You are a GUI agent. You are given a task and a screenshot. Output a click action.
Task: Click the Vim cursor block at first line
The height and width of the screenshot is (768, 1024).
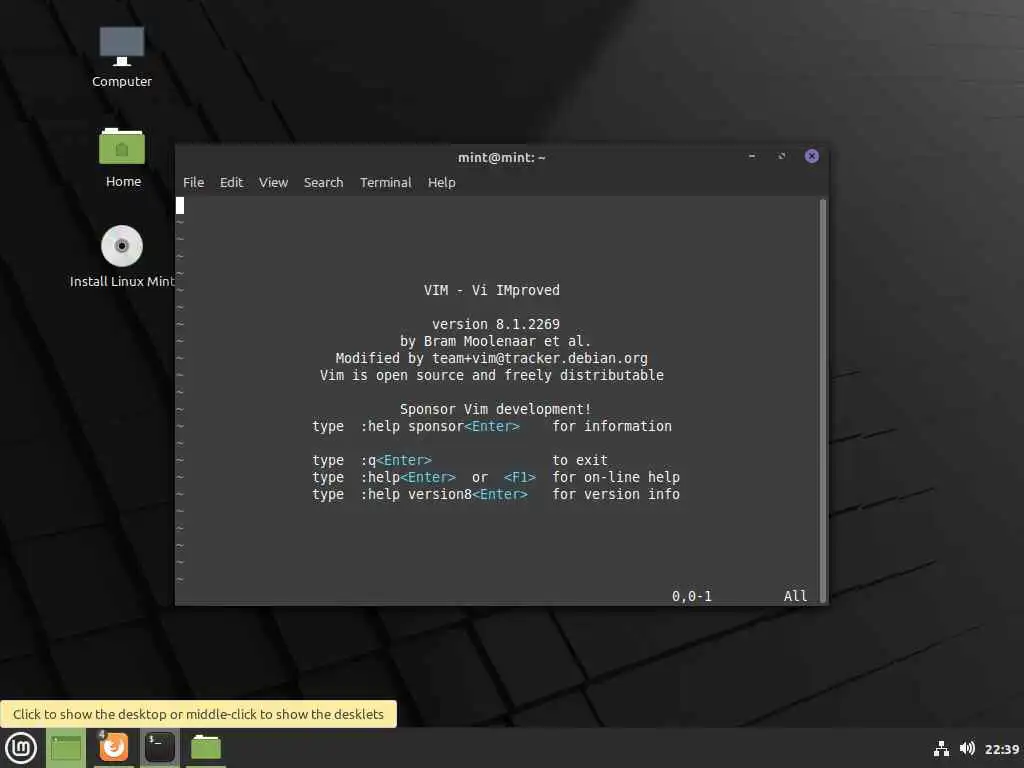[180, 205]
